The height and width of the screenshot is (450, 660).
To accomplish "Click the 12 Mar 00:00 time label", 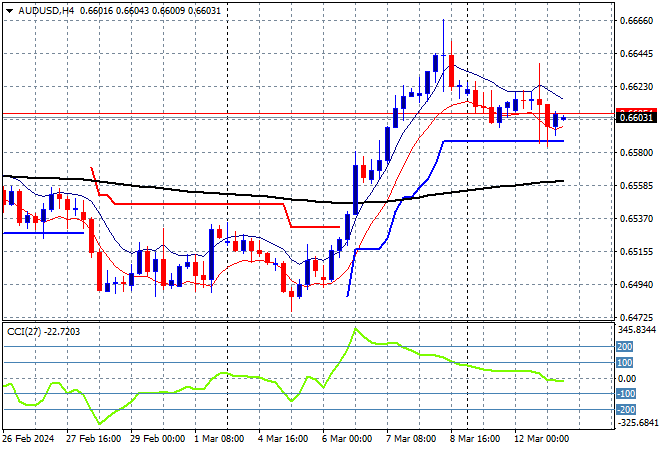I will [x=539, y=440].
